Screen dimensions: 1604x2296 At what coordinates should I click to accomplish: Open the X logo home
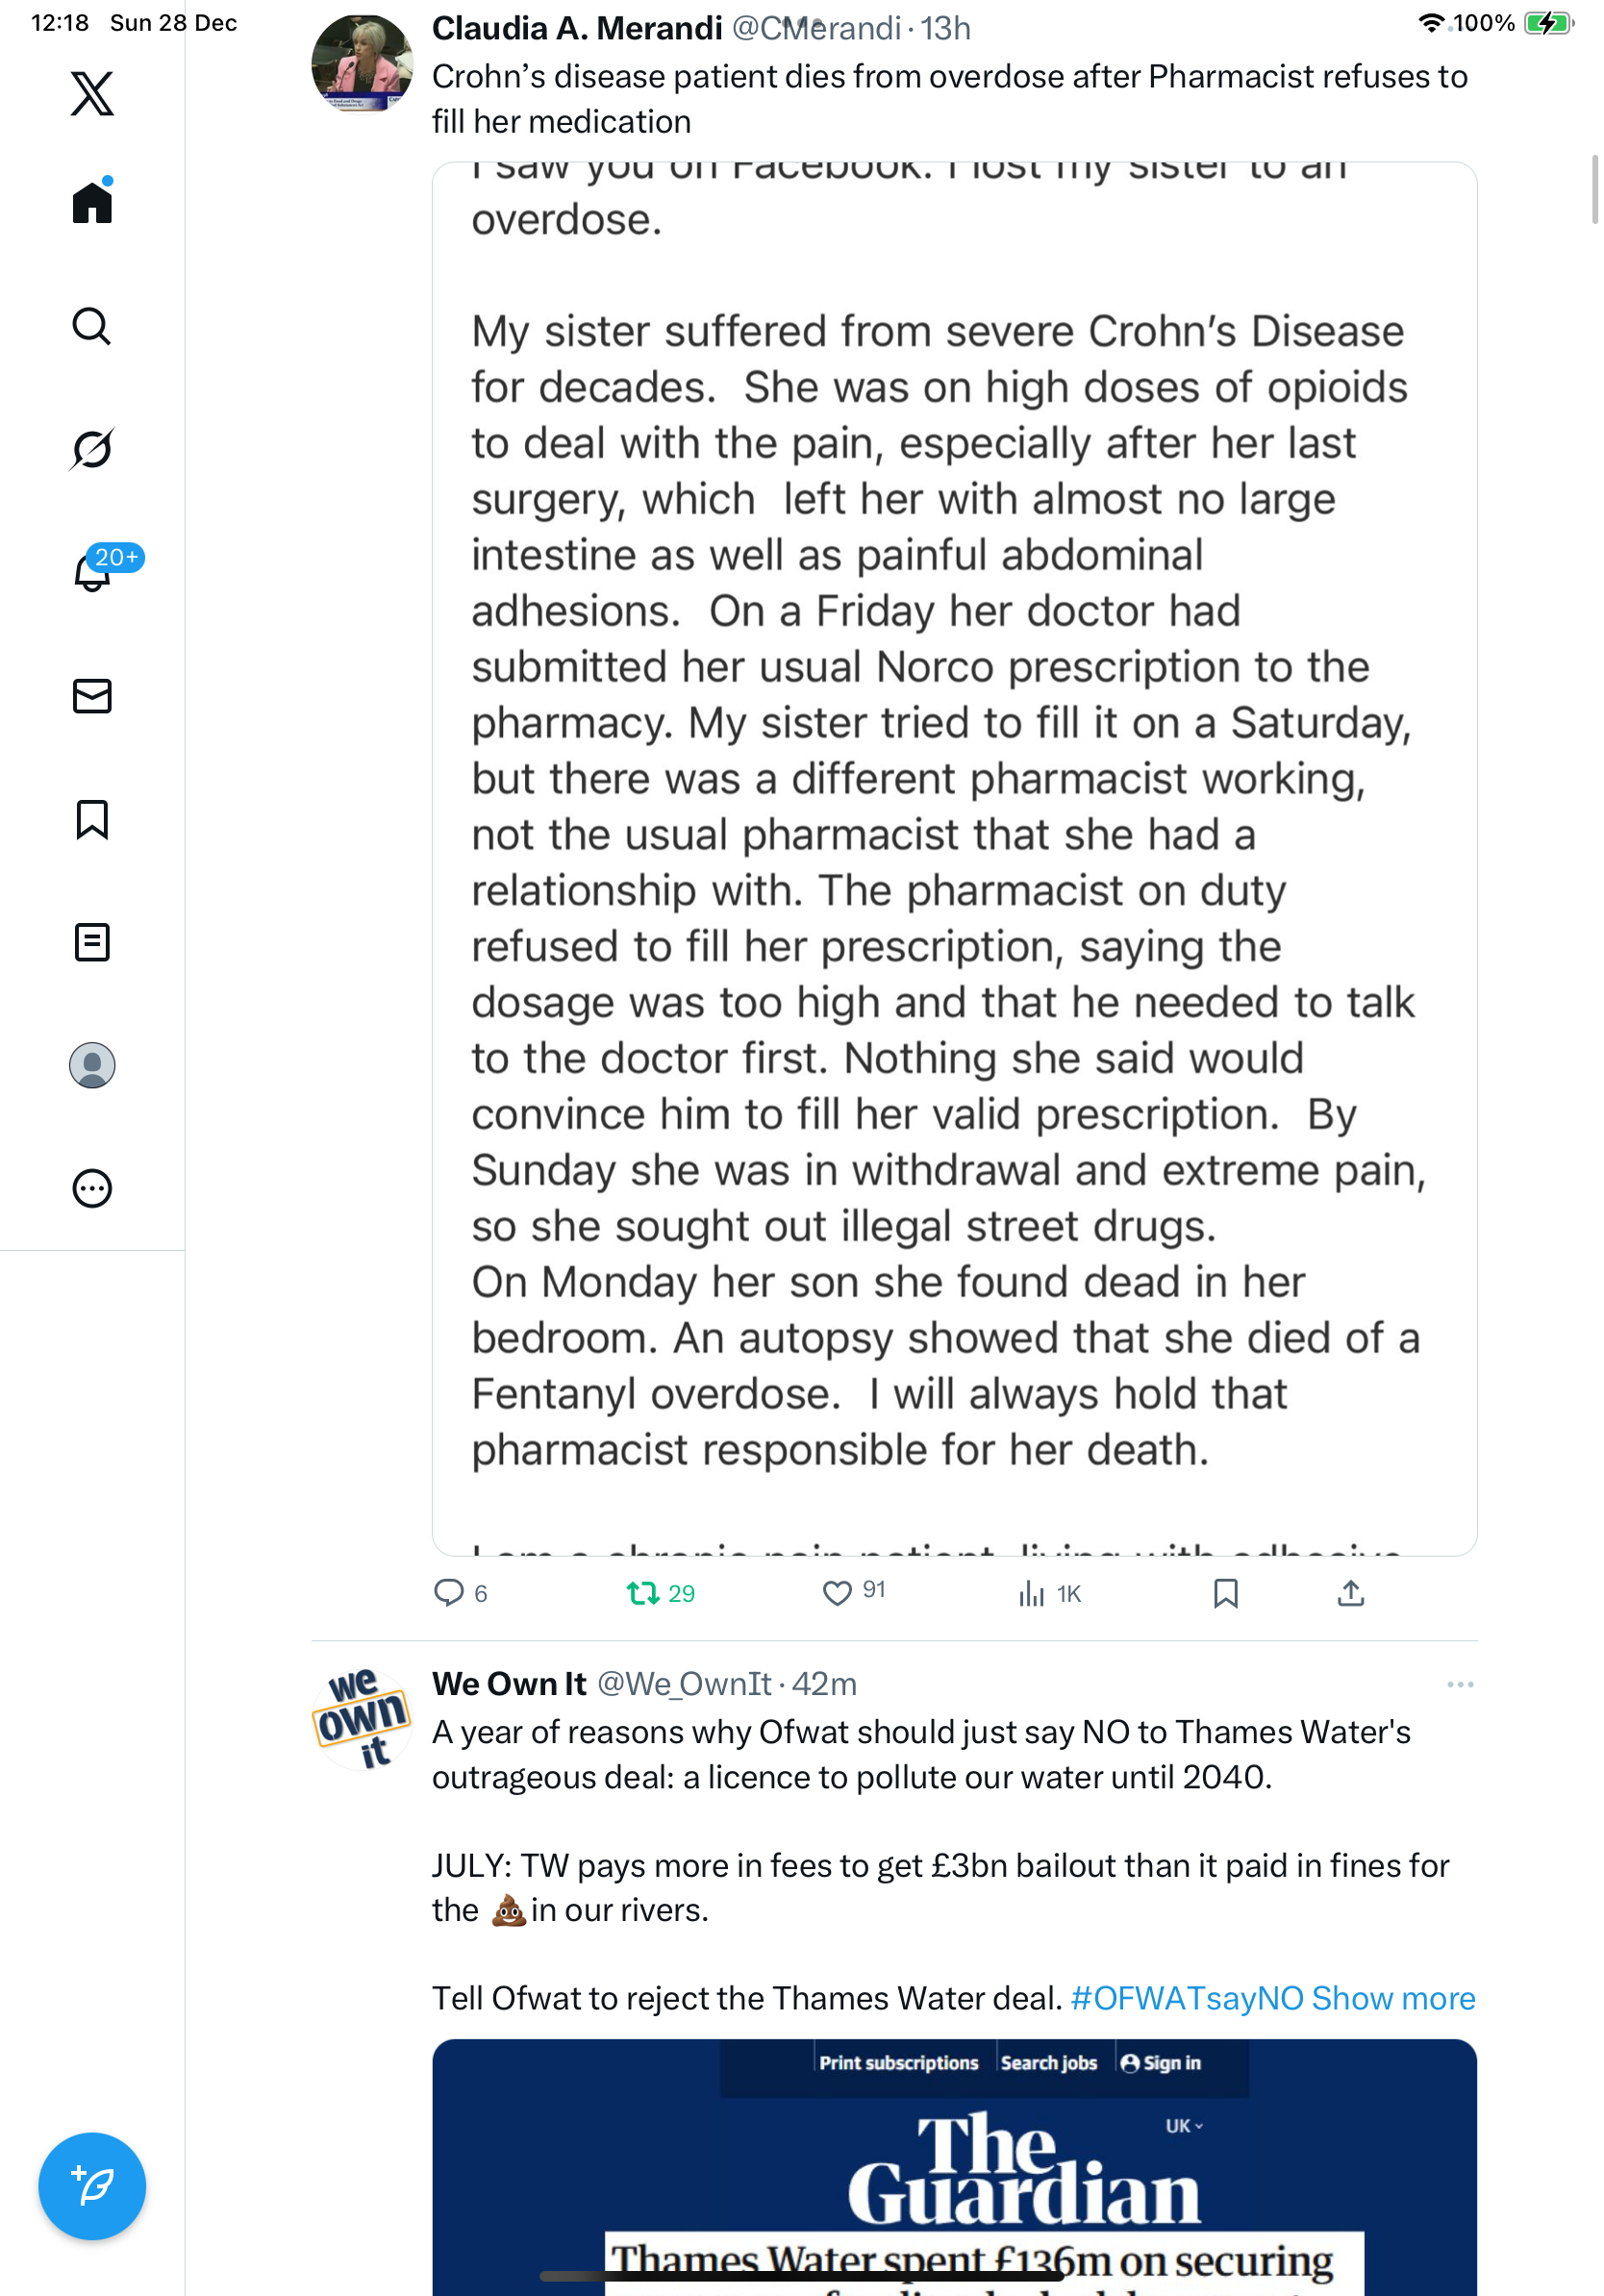tap(92, 94)
